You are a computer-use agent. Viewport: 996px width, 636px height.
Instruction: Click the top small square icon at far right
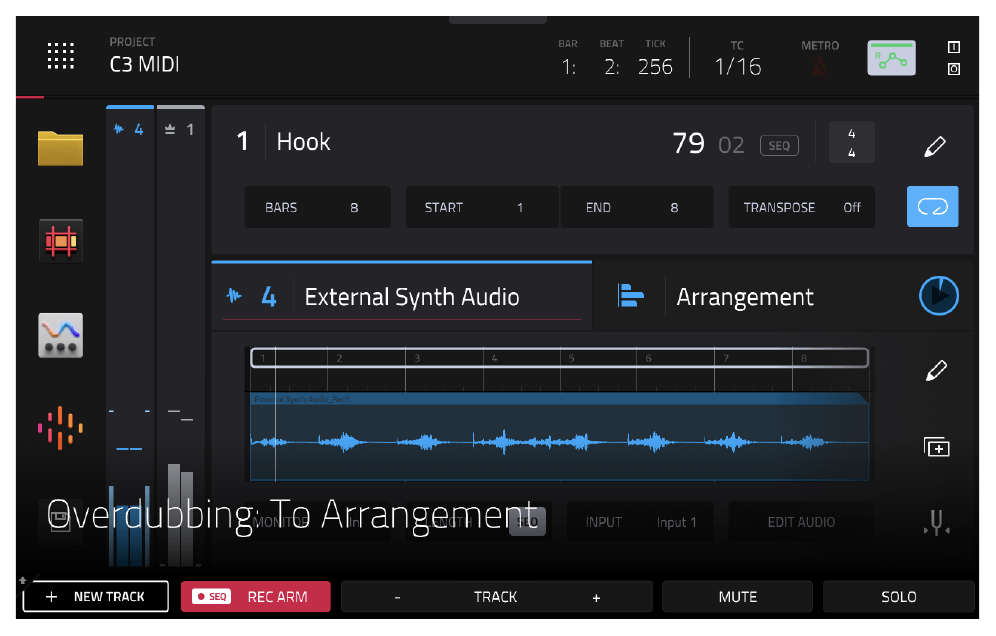[x=953, y=47]
